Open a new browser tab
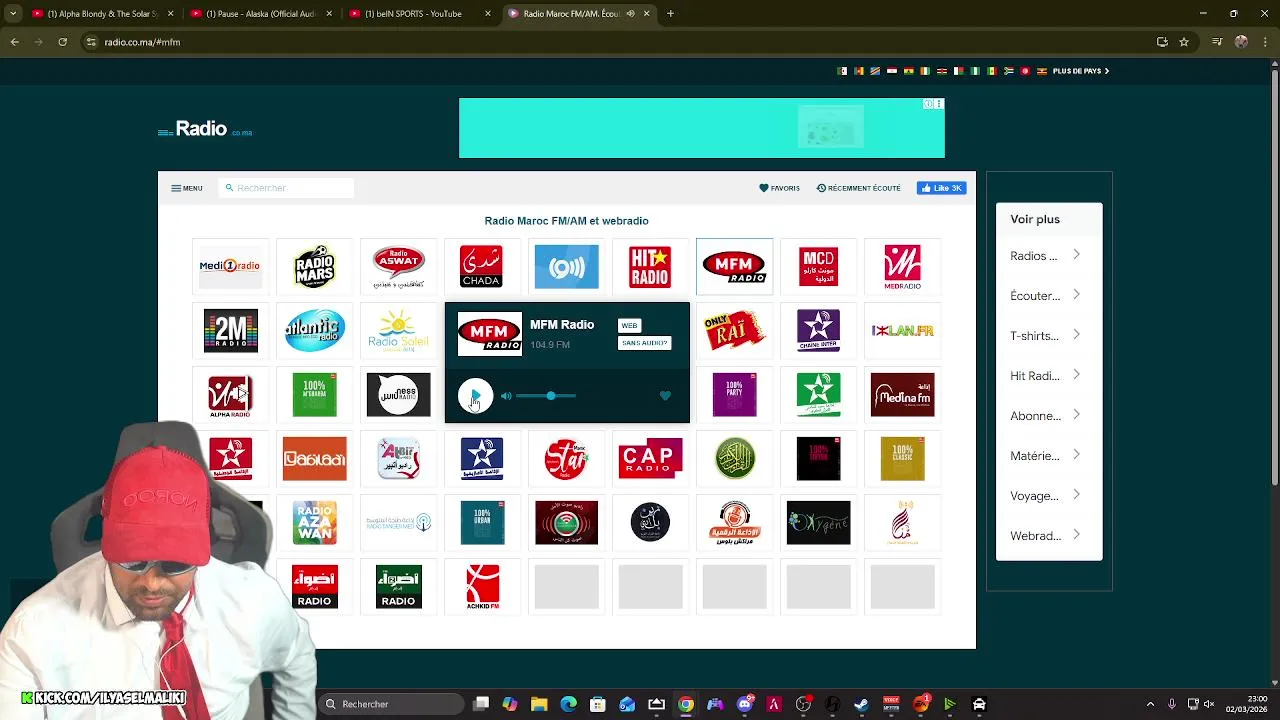The height and width of the screenshot is (720, 1280). pyautogui.click(x=670, y=14)
